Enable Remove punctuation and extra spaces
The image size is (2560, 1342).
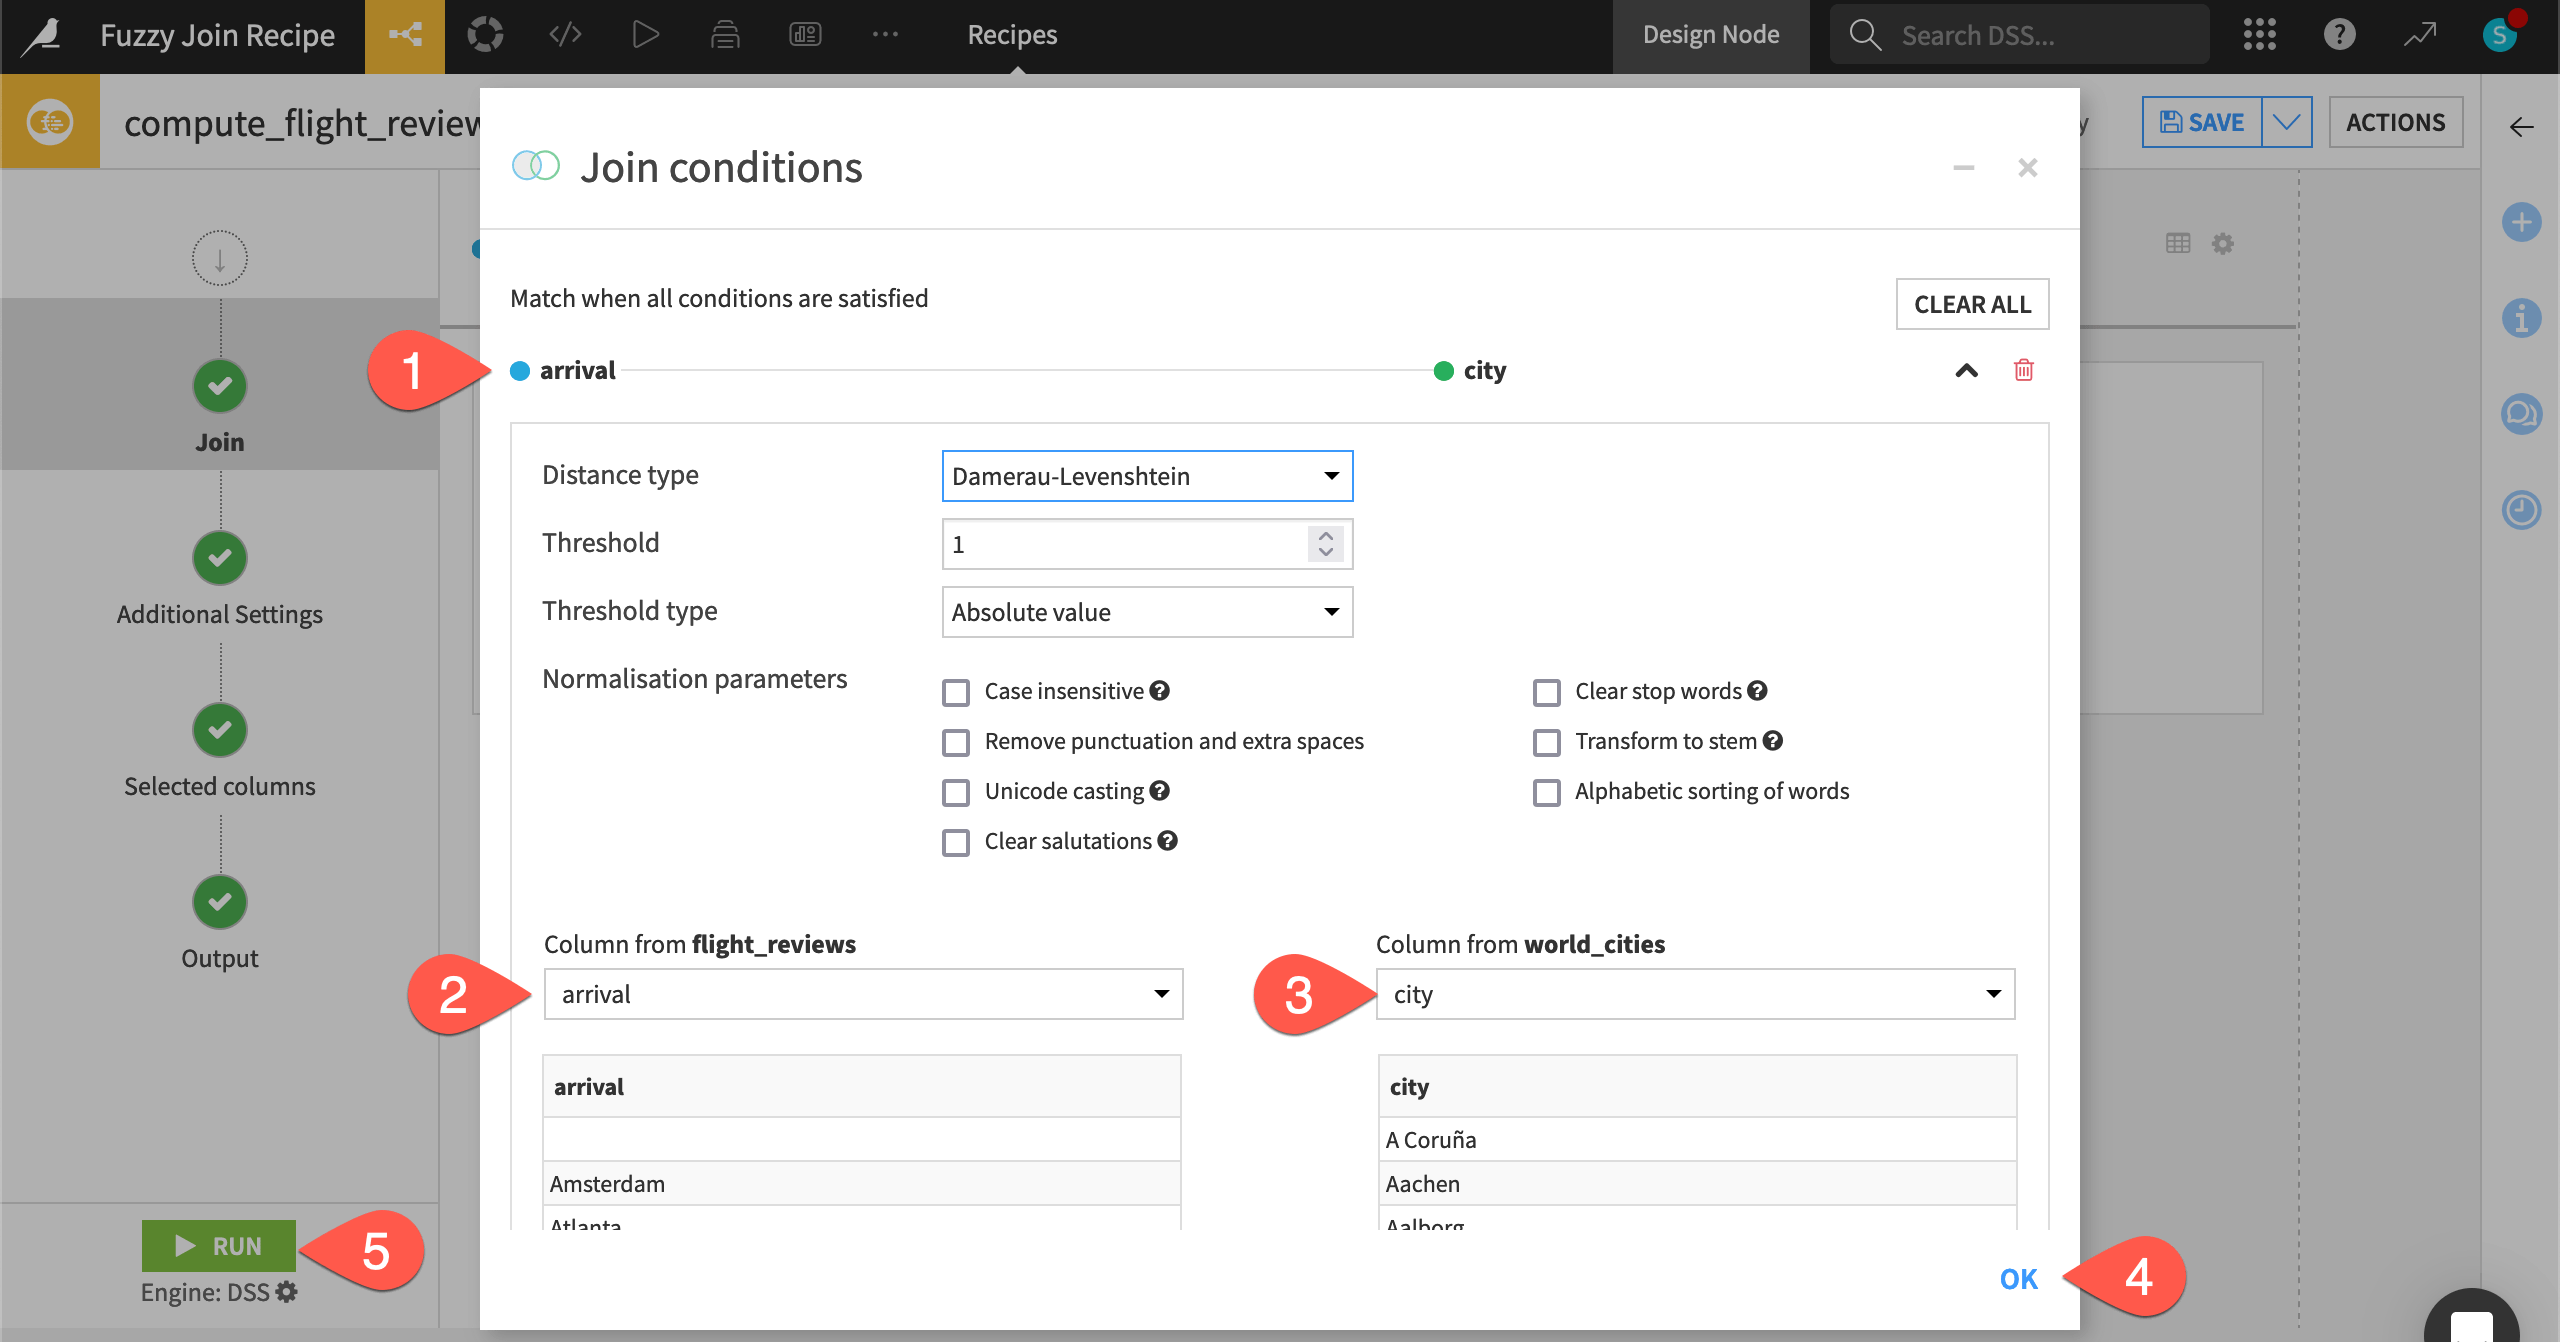(x=956, y=742)
